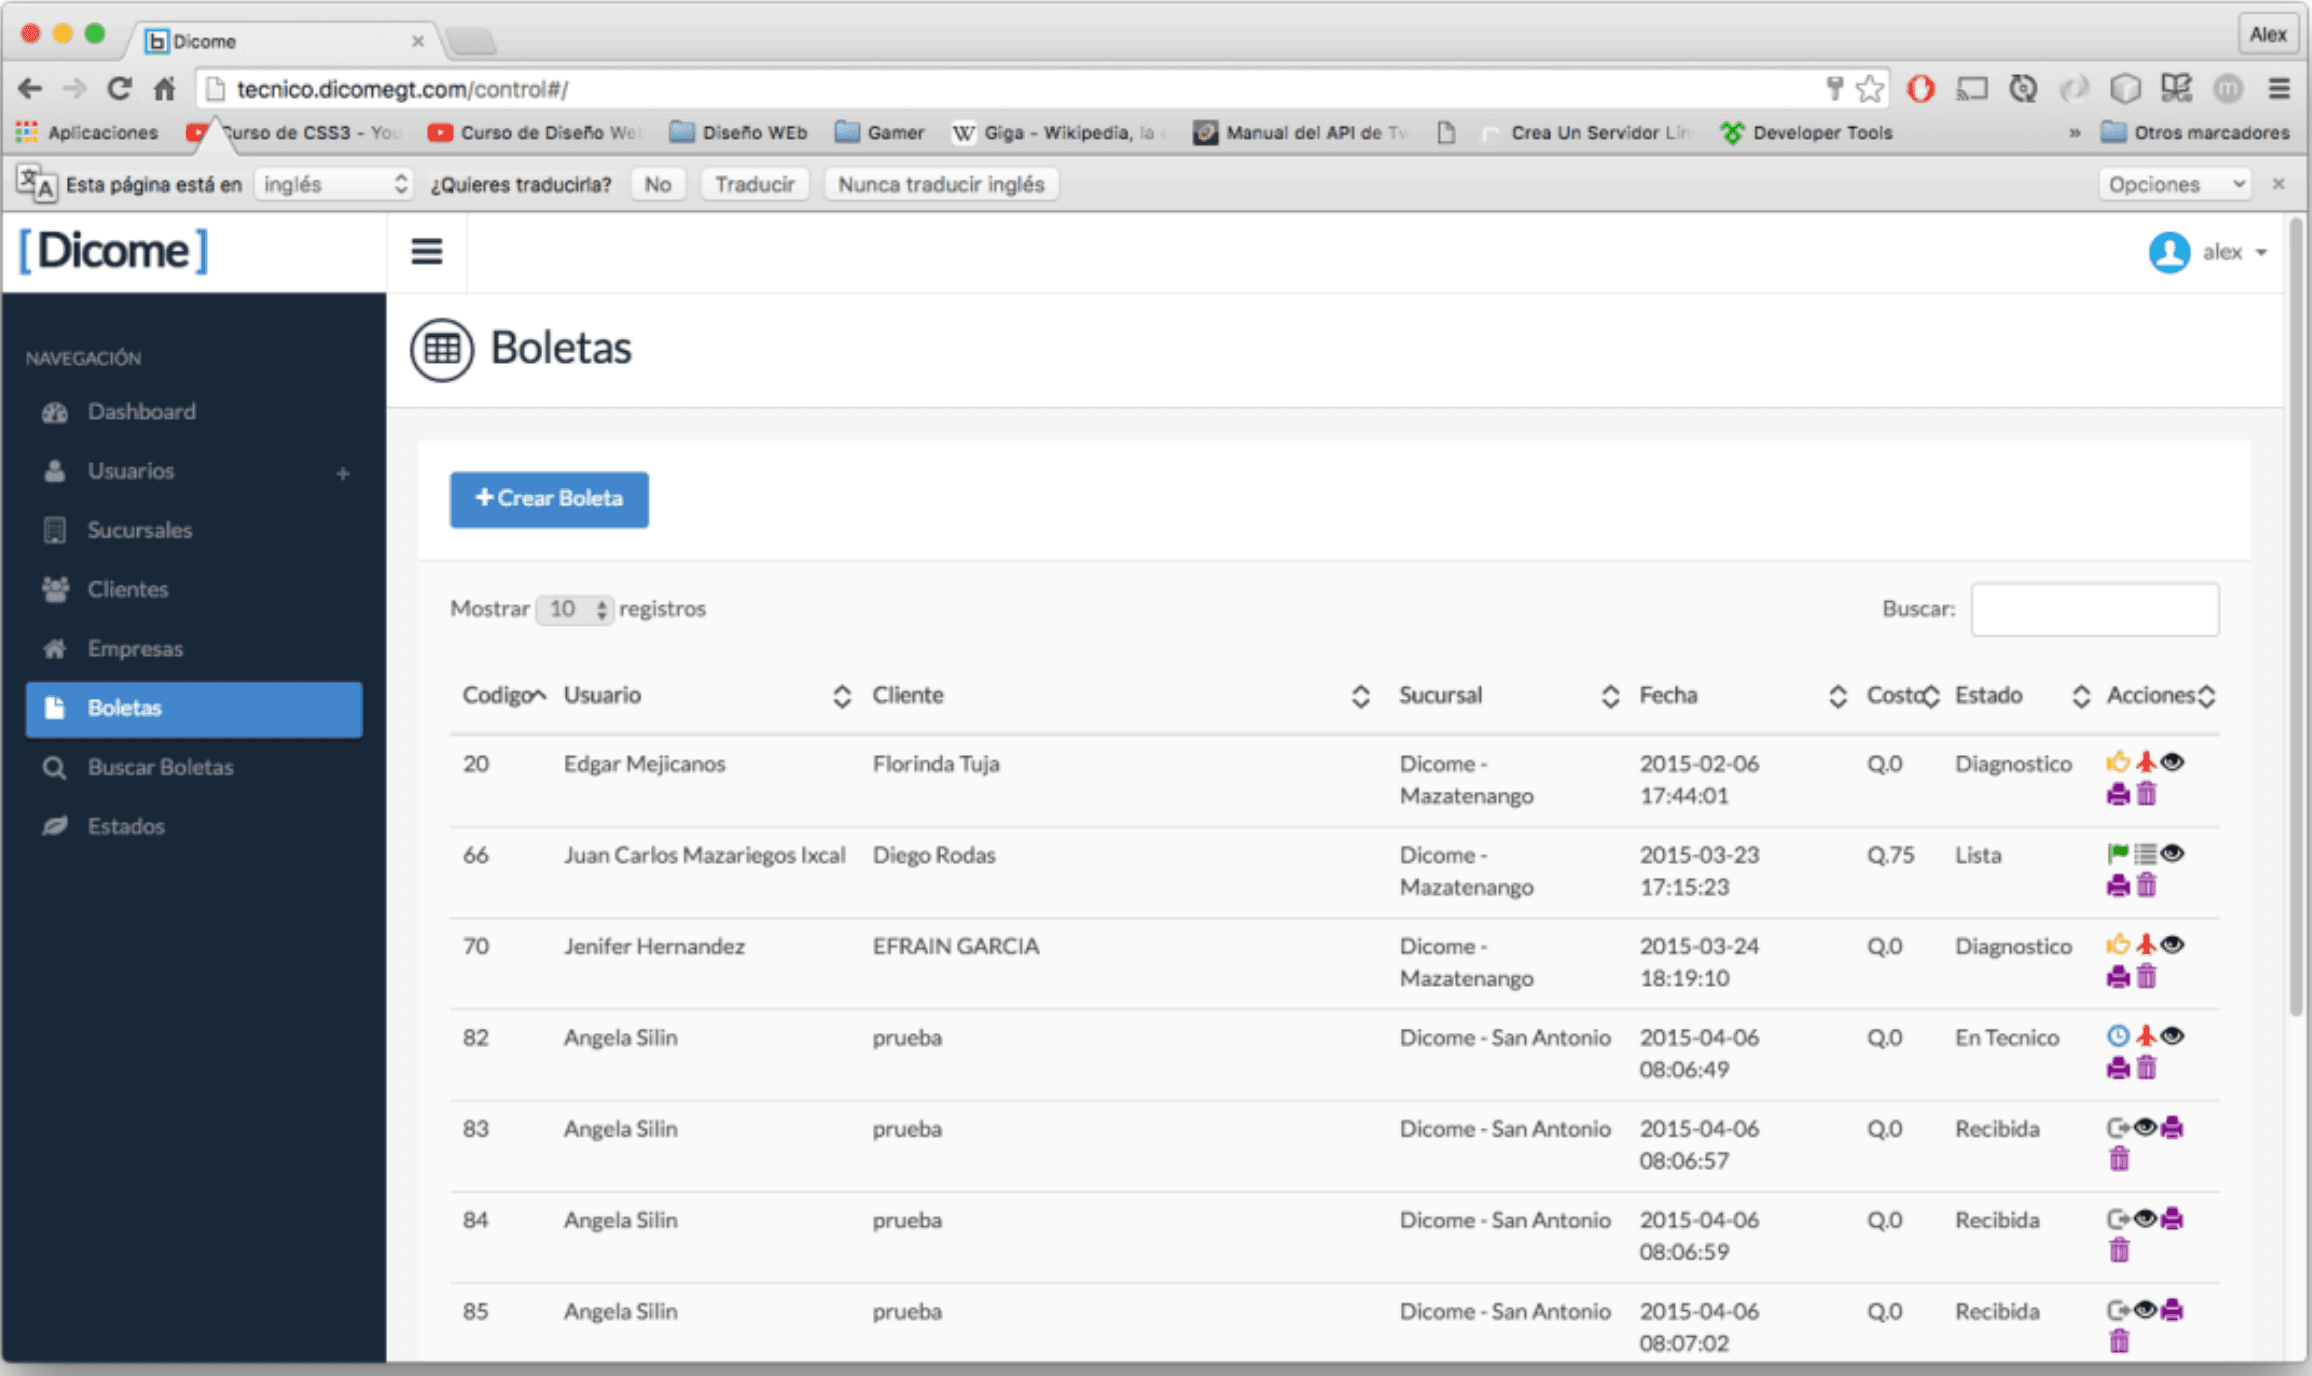Print boleta 70 with printer icon

click(x=2118, y=977)
